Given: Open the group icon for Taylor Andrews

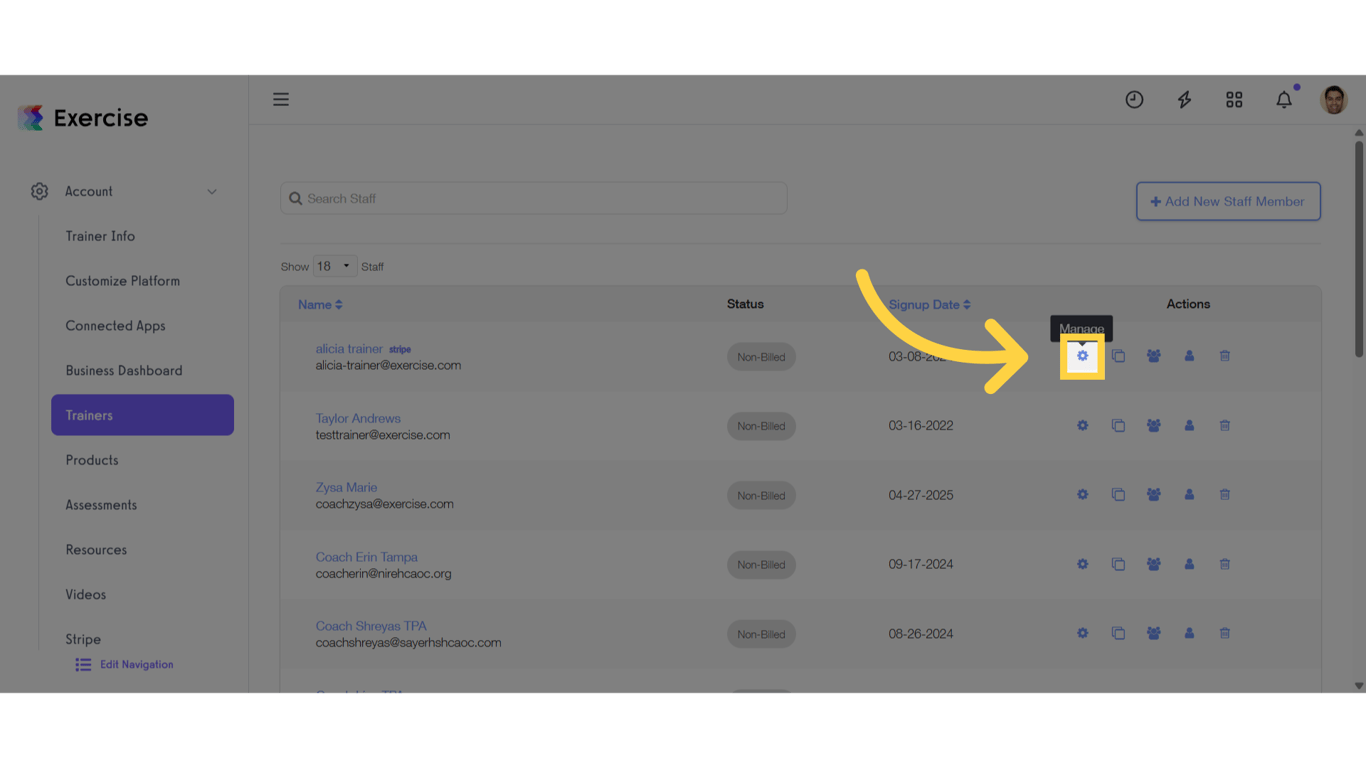Looking at the screenshot, I should [x=1154, y=425].
